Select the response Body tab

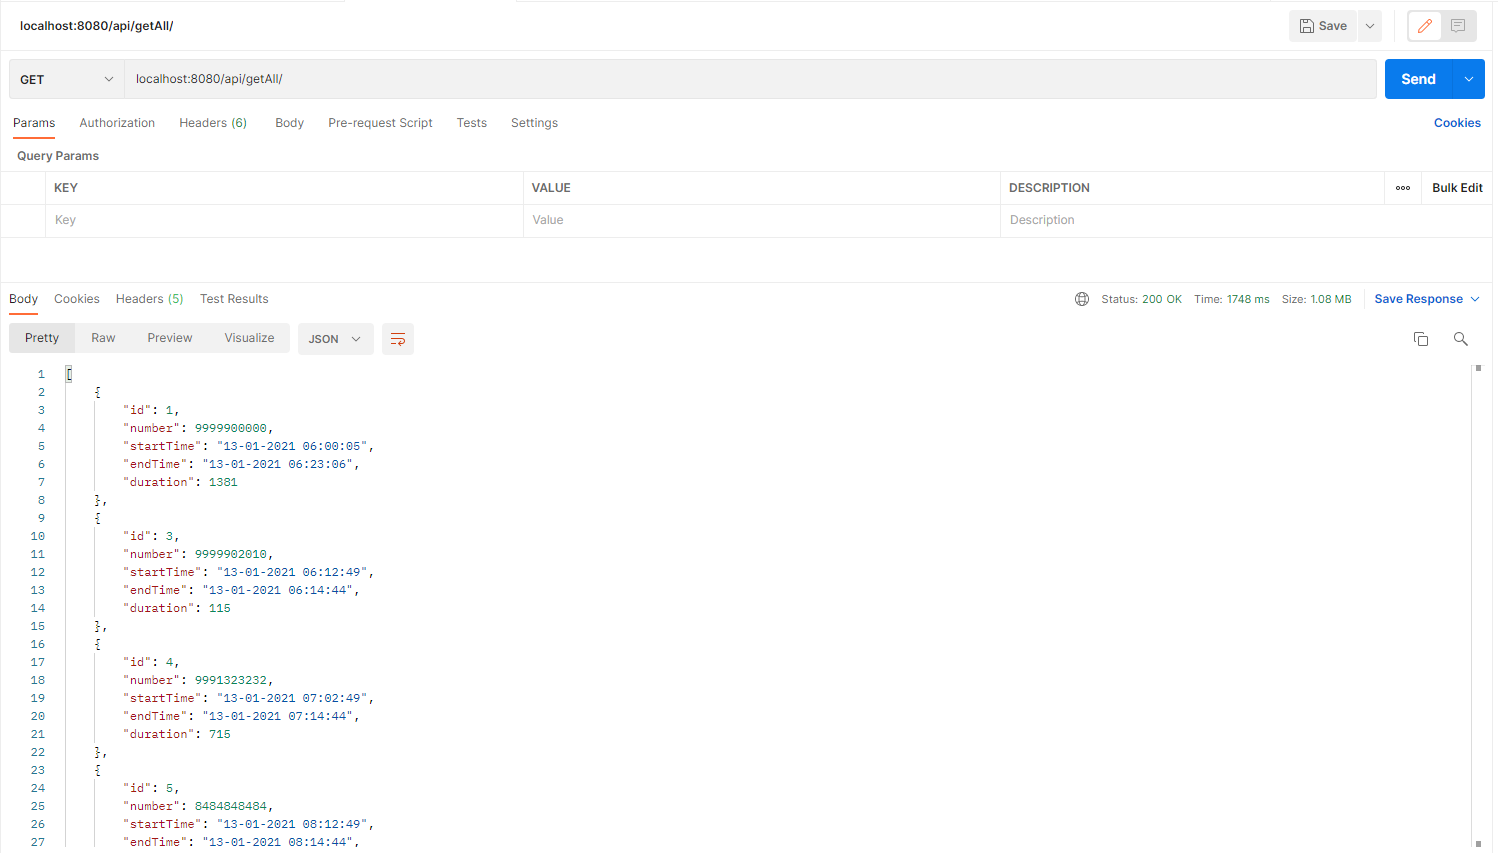point(23,299)
